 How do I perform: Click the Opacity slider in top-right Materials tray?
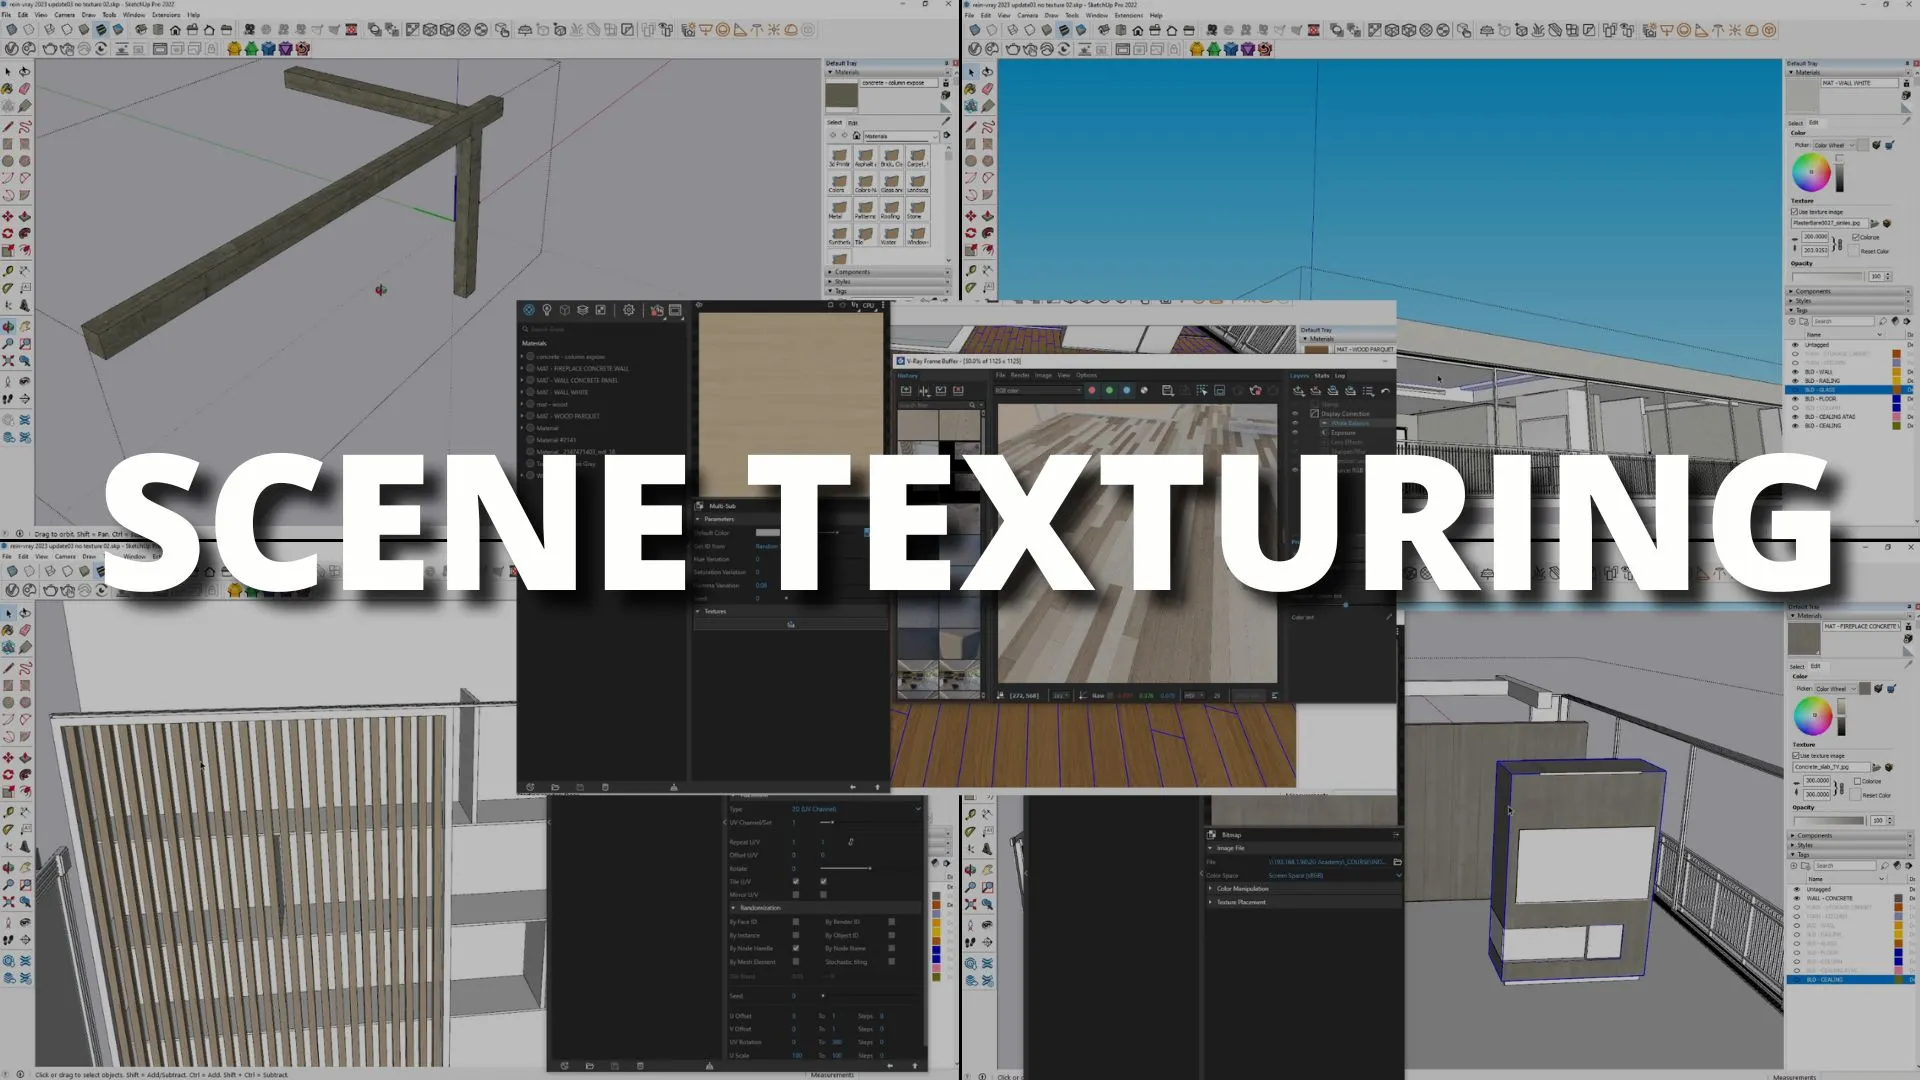(x=1827, y=276)
